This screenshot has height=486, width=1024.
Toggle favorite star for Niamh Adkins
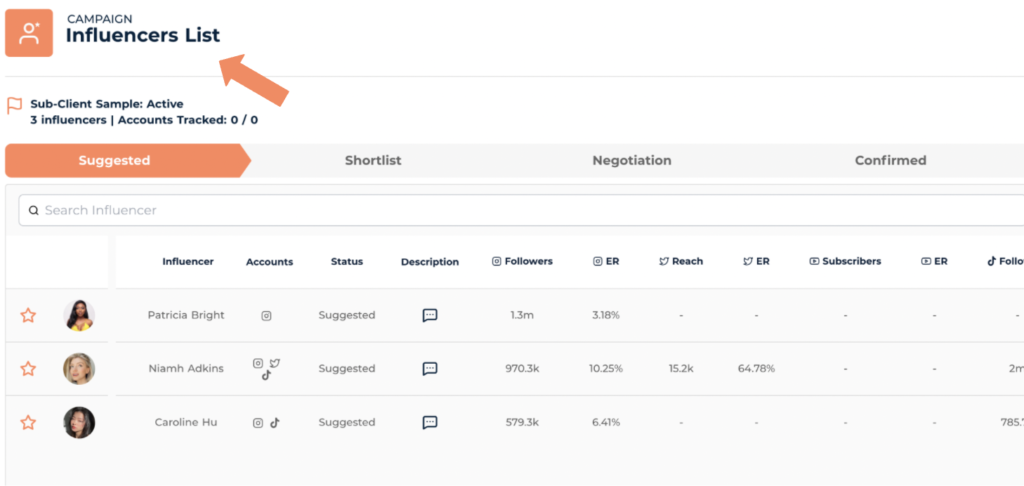coord(28,369)
